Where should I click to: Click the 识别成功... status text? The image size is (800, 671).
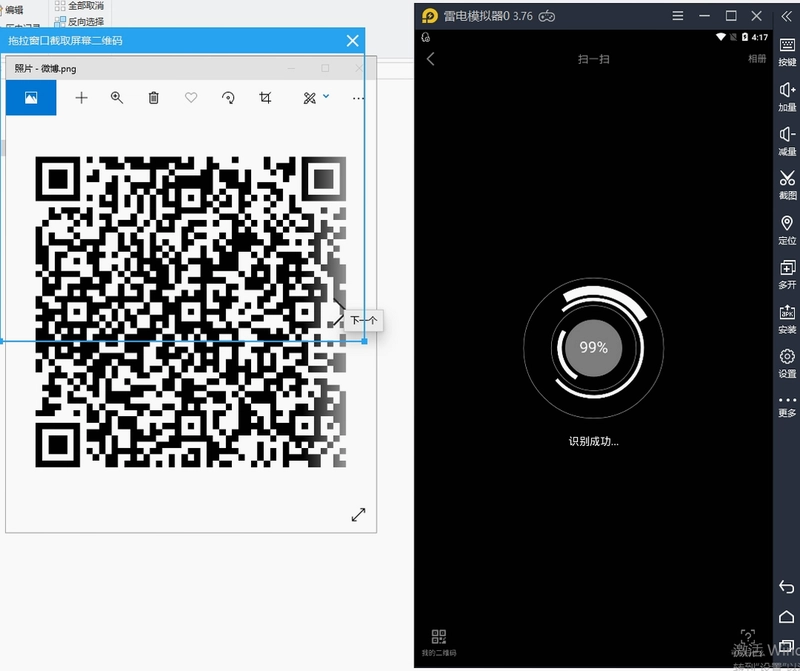tap(593, 441)
